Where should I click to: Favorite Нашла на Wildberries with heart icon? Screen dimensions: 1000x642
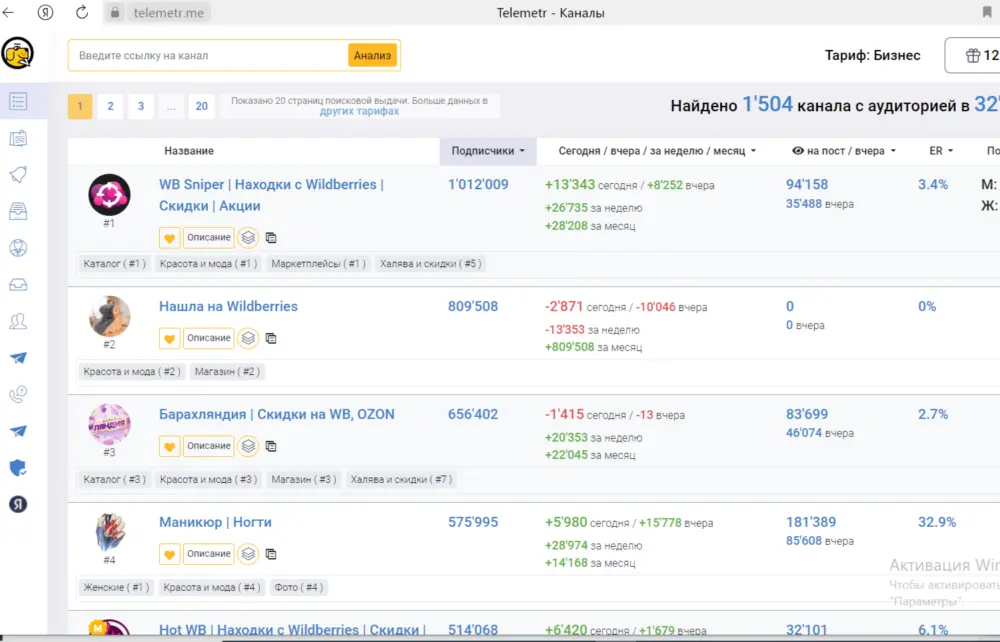click(170, 339)
